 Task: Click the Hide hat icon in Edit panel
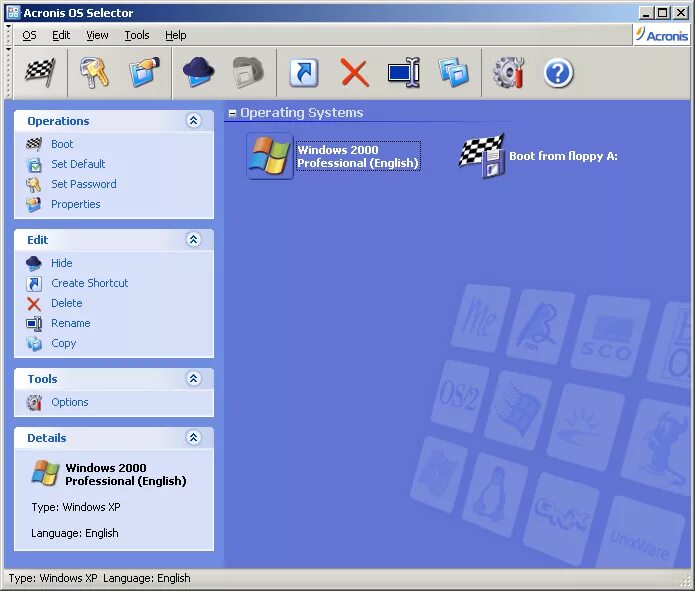[x=34, y=263]
